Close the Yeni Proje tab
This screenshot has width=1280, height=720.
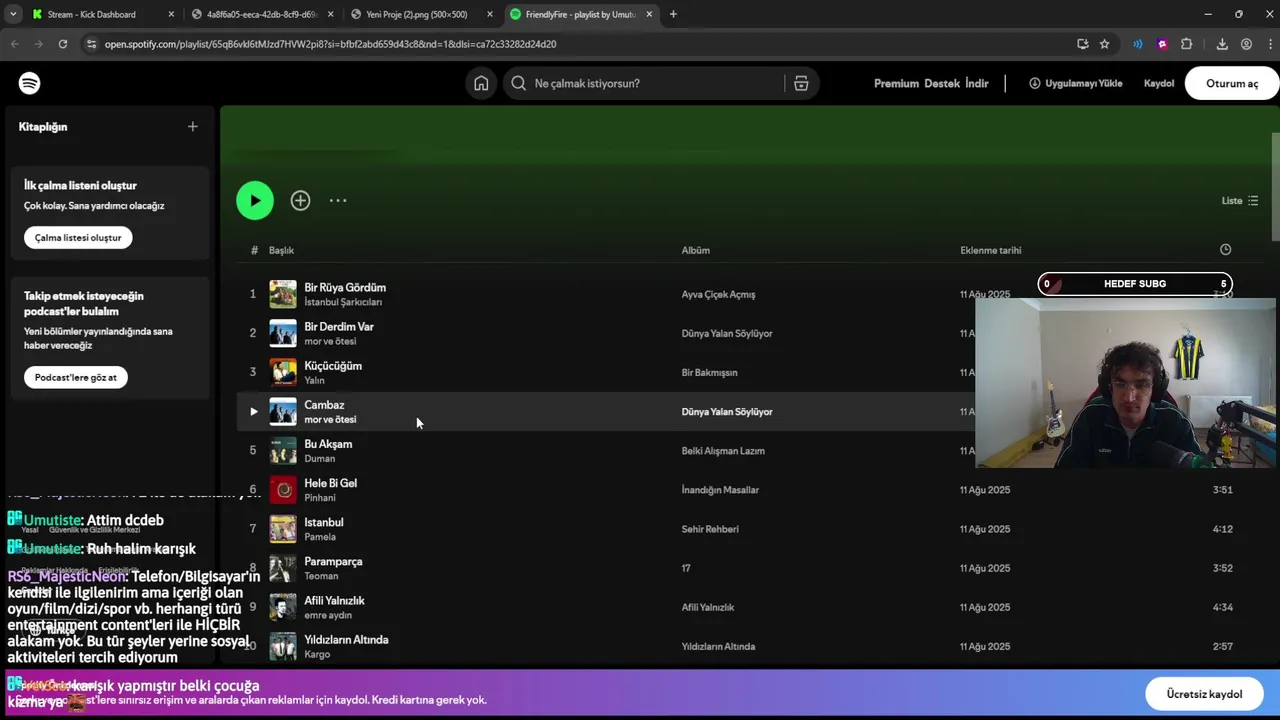click(490, 14)
